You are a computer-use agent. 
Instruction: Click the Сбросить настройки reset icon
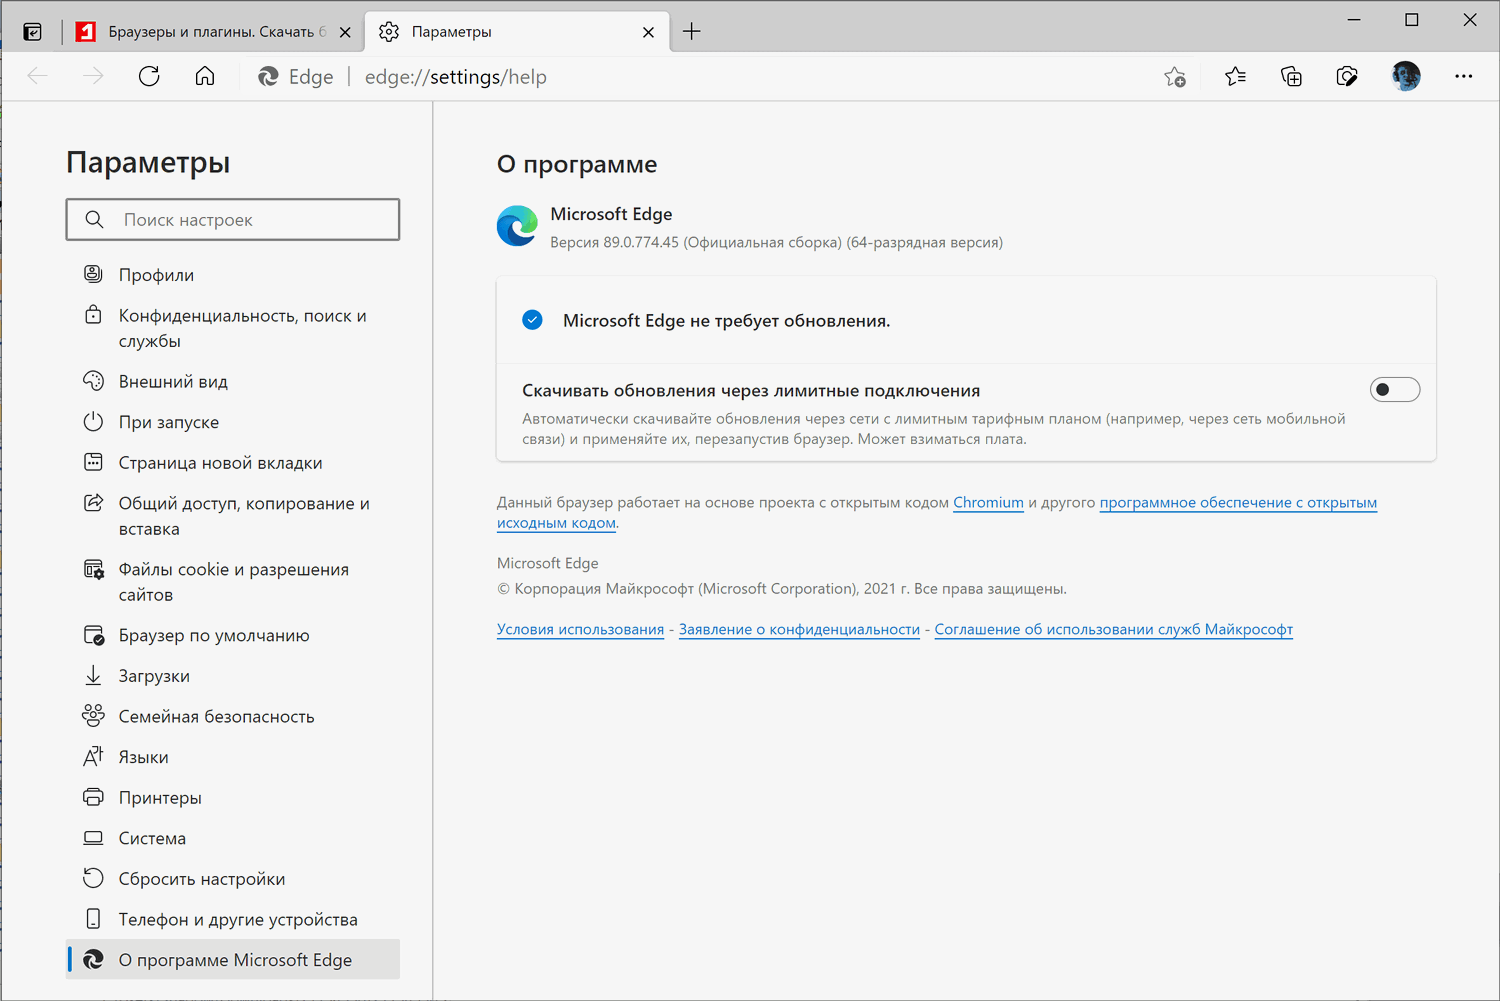tap(93, 878)
